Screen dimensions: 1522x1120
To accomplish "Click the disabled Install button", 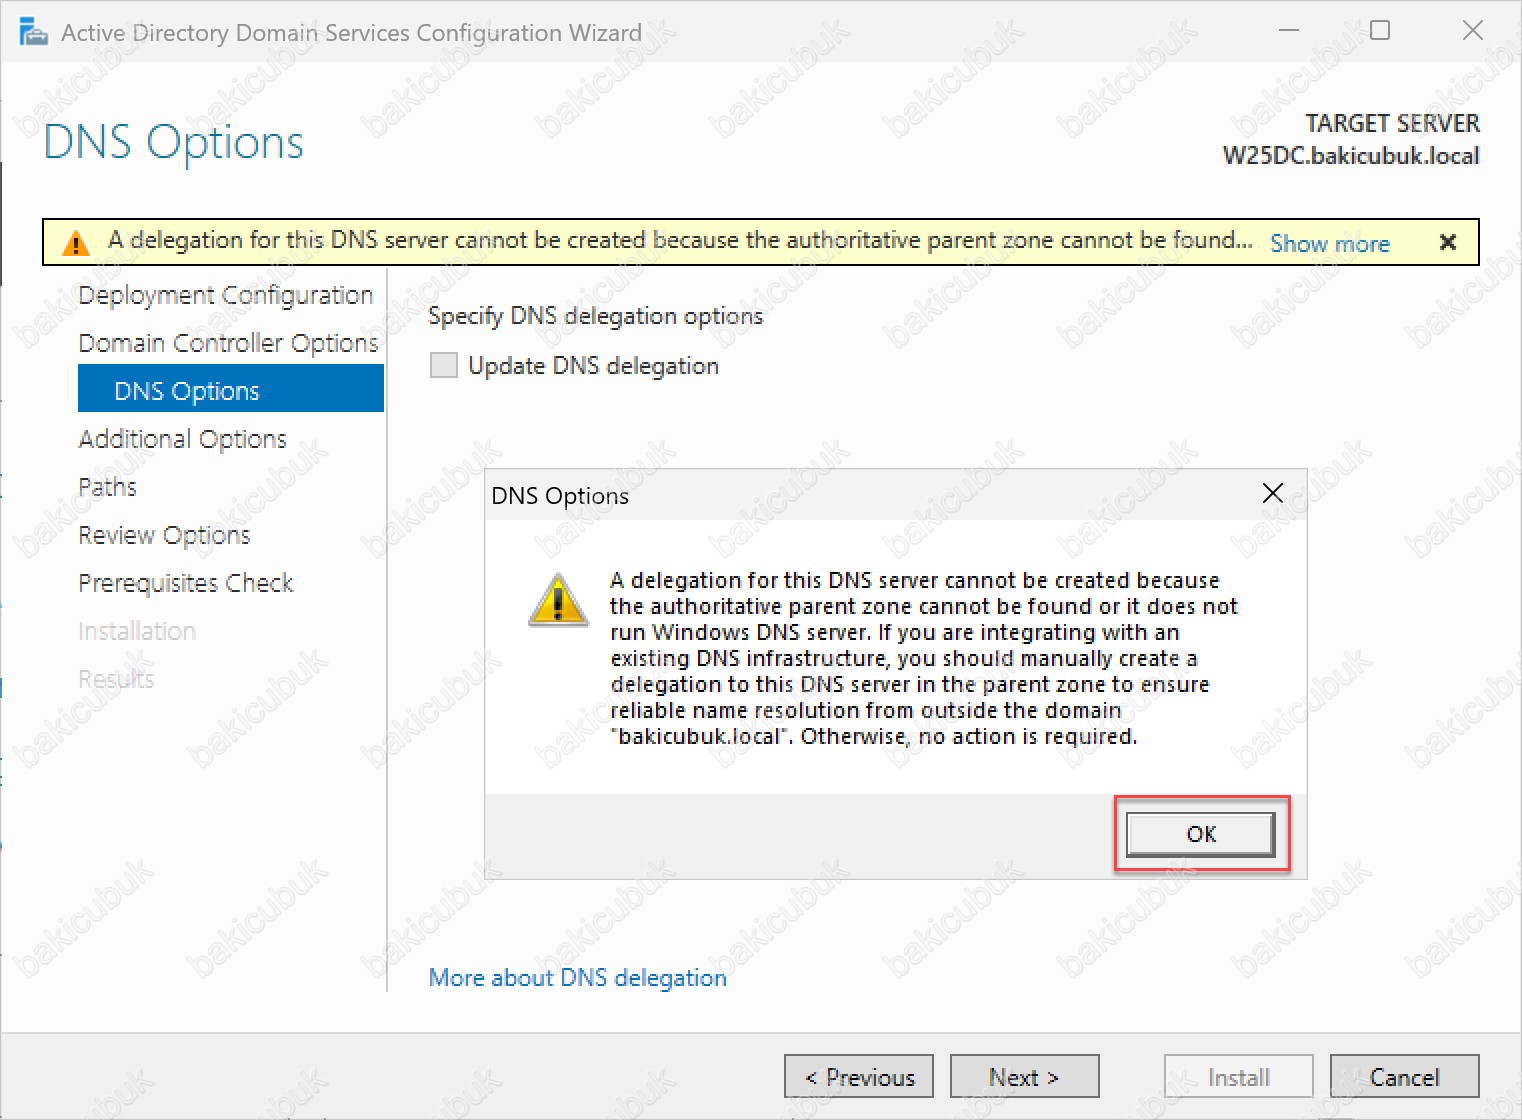I will pos(1238,1077).
